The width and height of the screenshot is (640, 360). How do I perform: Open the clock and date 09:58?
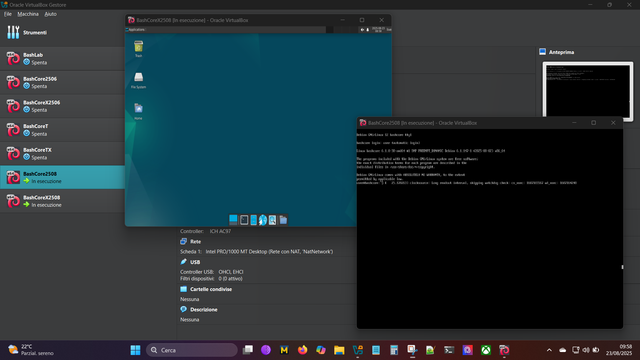click(x=619, y=350)
